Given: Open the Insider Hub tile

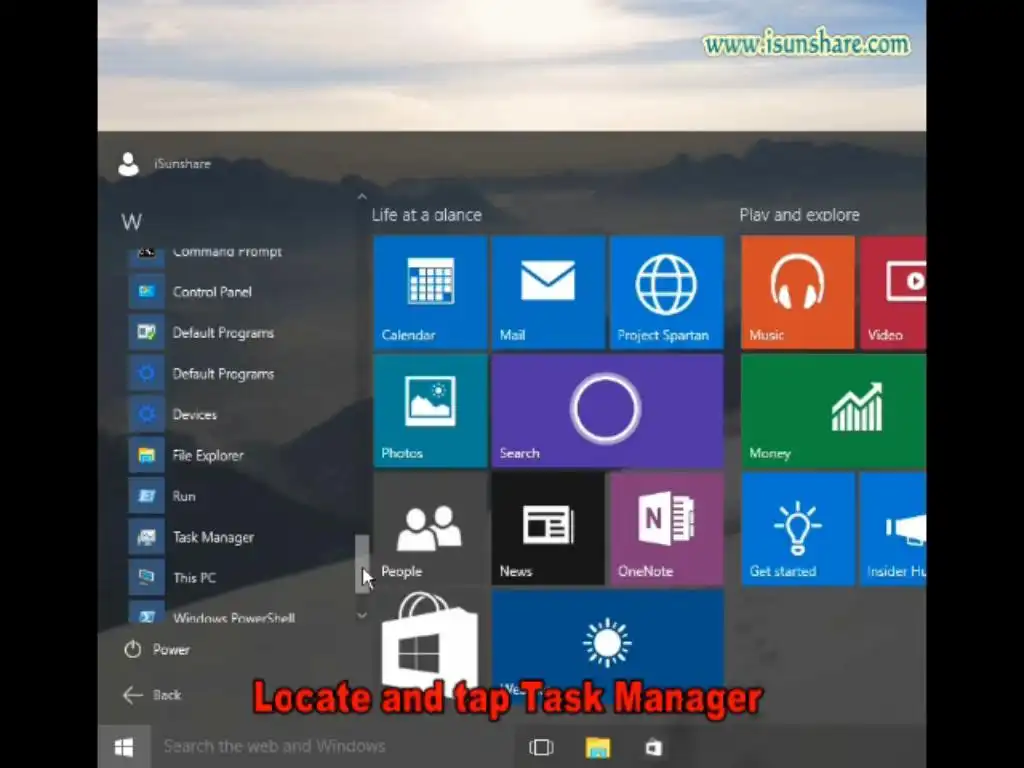Looking at the screenshot, I should point(893,529).
